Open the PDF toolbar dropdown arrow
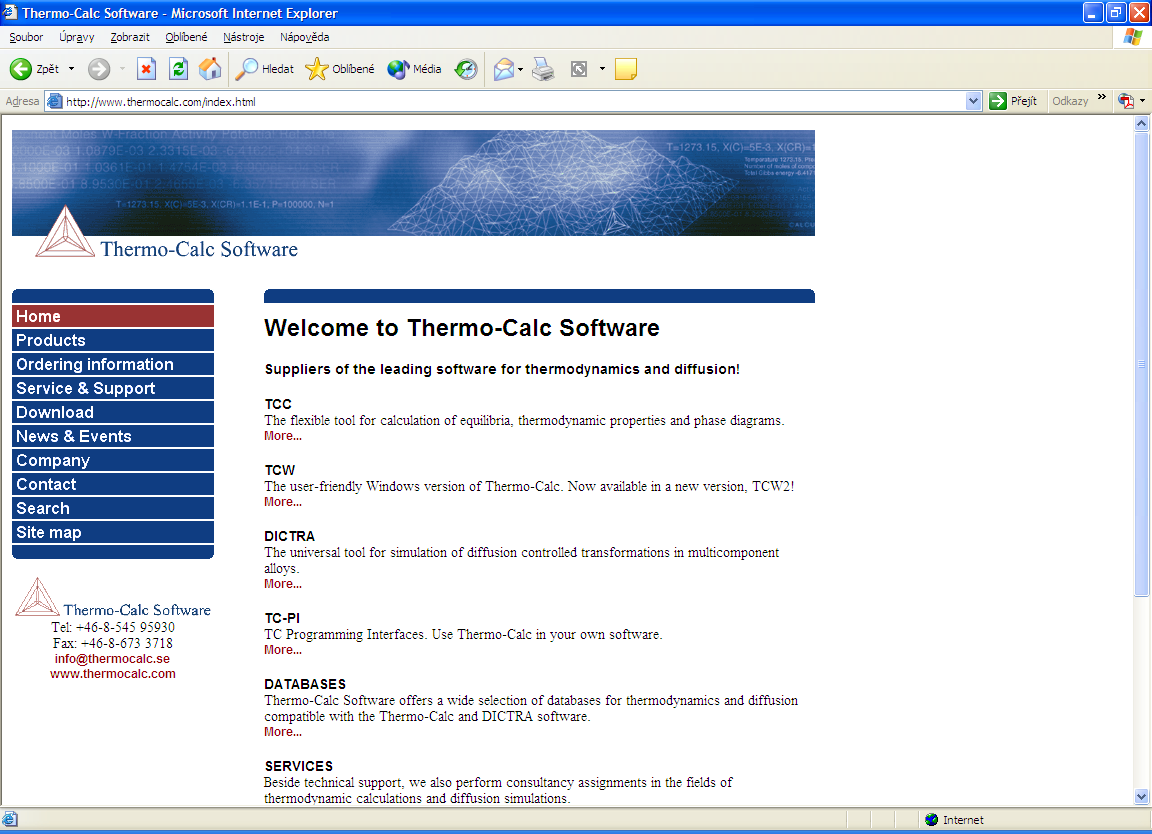1152x834 pixels. click(x=1142, y=101)
